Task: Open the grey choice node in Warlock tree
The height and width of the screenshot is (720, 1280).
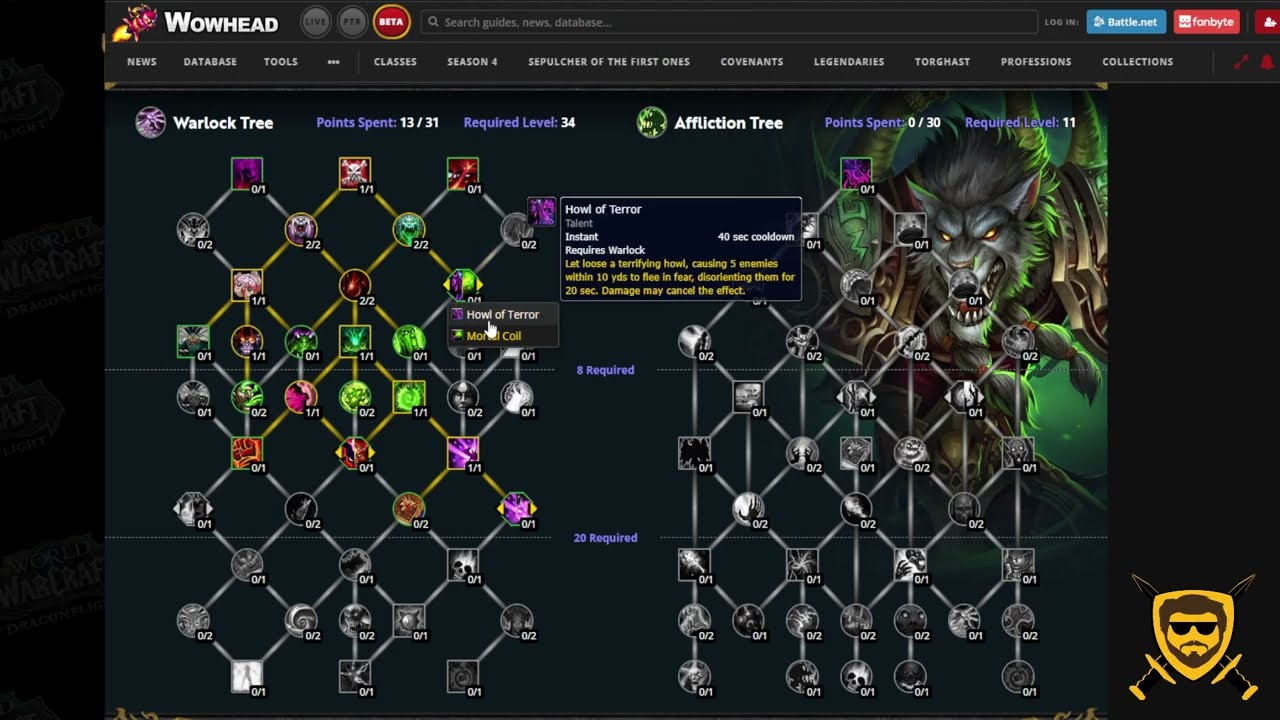Action: tap(192, 509)
